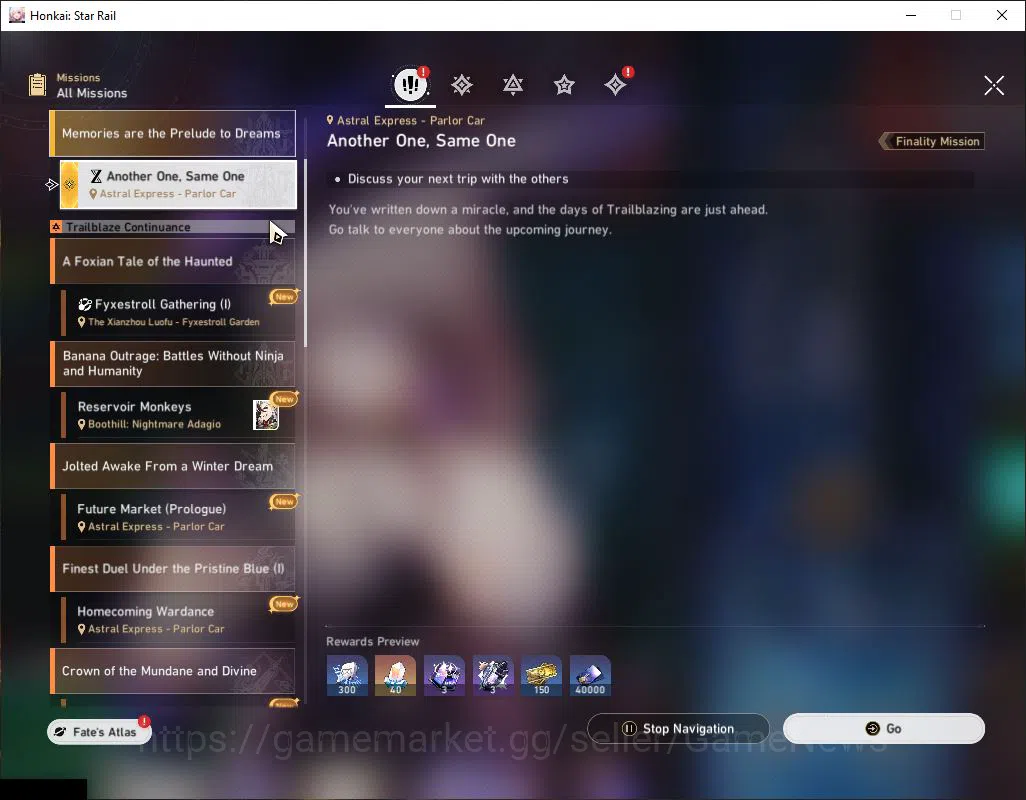Expand A Foxian Tale of the Haunted
Image resolution: width=1026 pixels, height=800 pixels.
173,261
